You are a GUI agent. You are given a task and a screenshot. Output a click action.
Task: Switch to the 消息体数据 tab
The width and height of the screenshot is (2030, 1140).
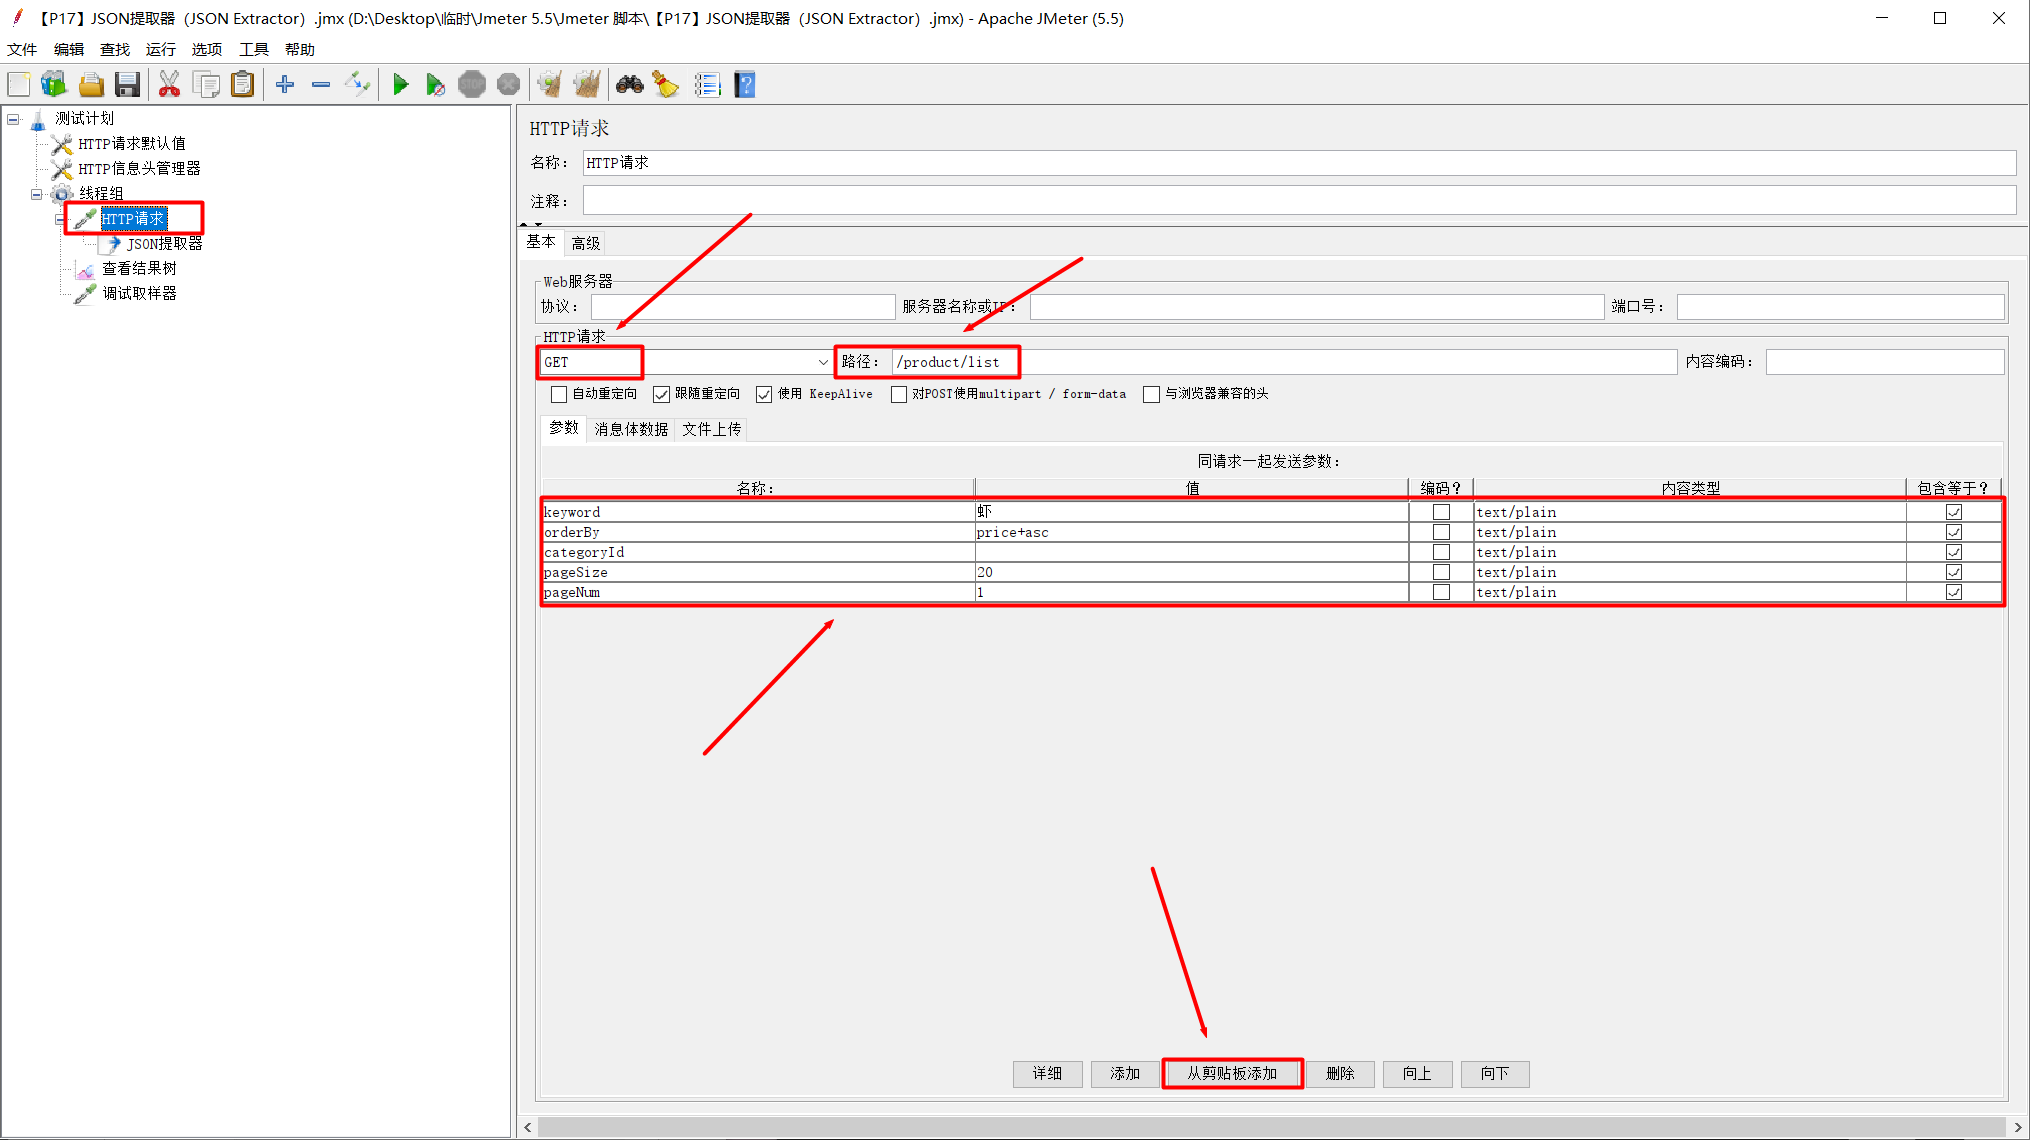(631, 429)
